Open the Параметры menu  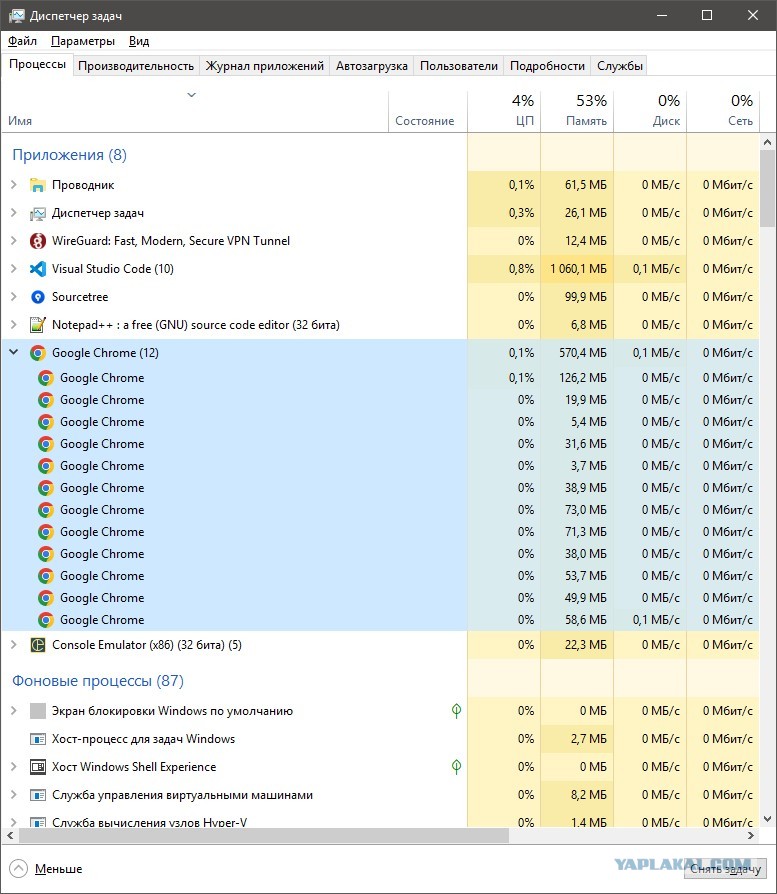83,41
